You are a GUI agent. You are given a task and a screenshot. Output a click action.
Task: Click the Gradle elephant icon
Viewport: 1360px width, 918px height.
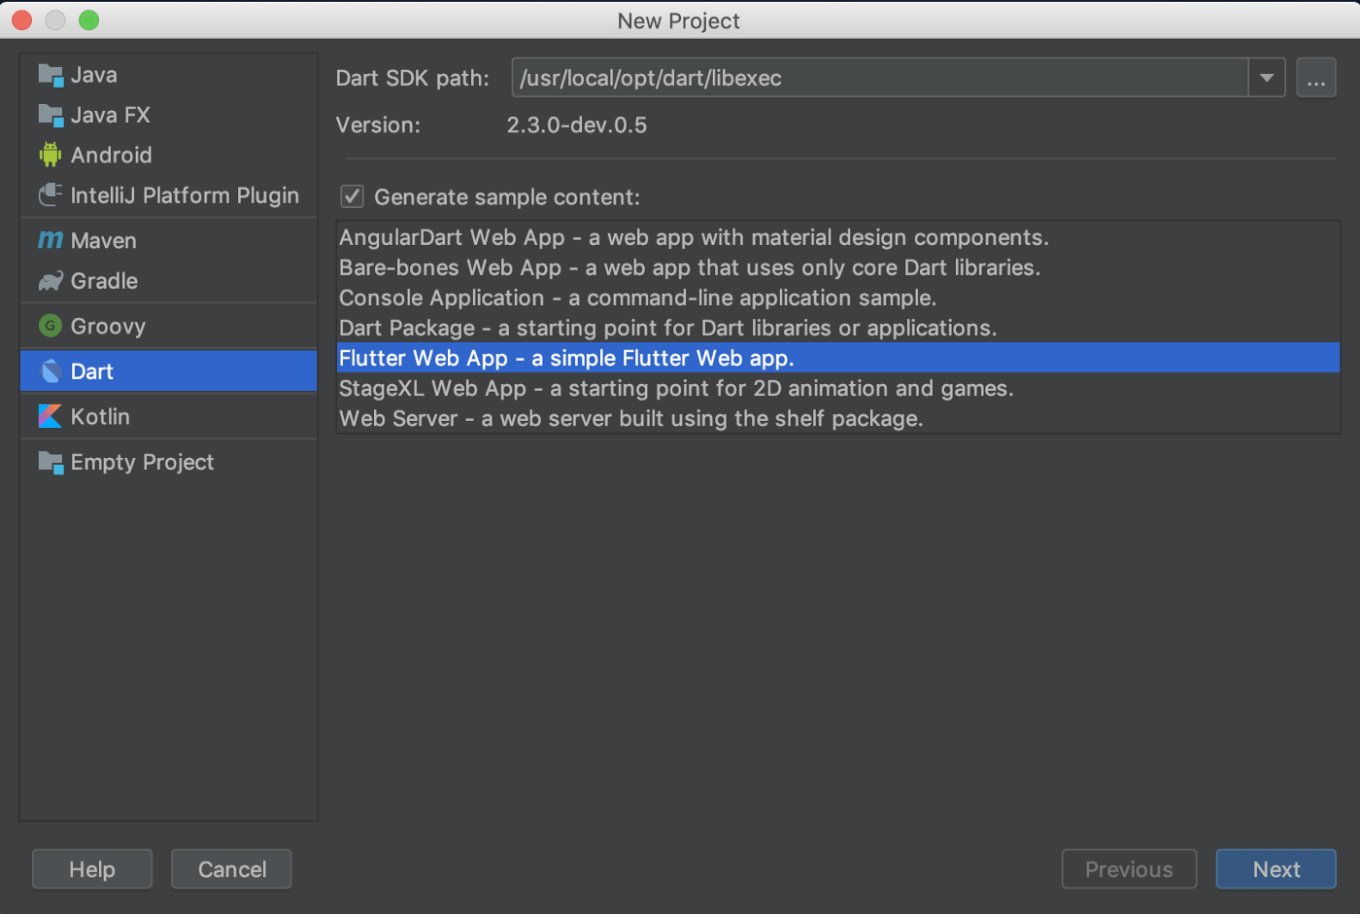click(50, 281)
